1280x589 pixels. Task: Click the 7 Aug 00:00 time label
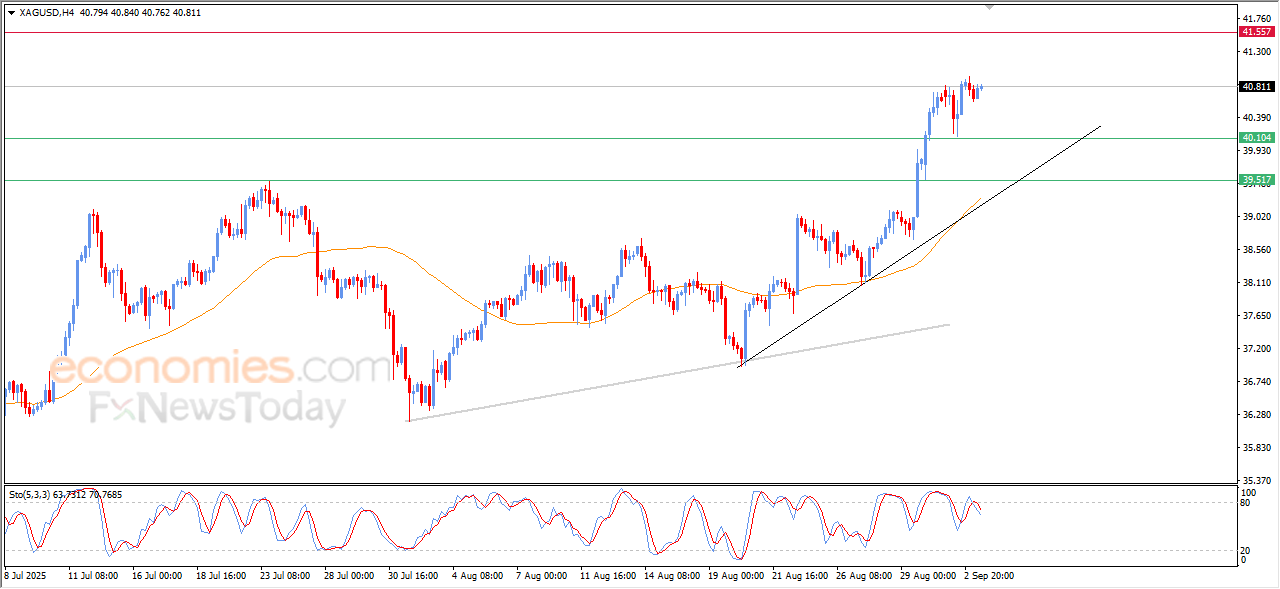[541, 576]
